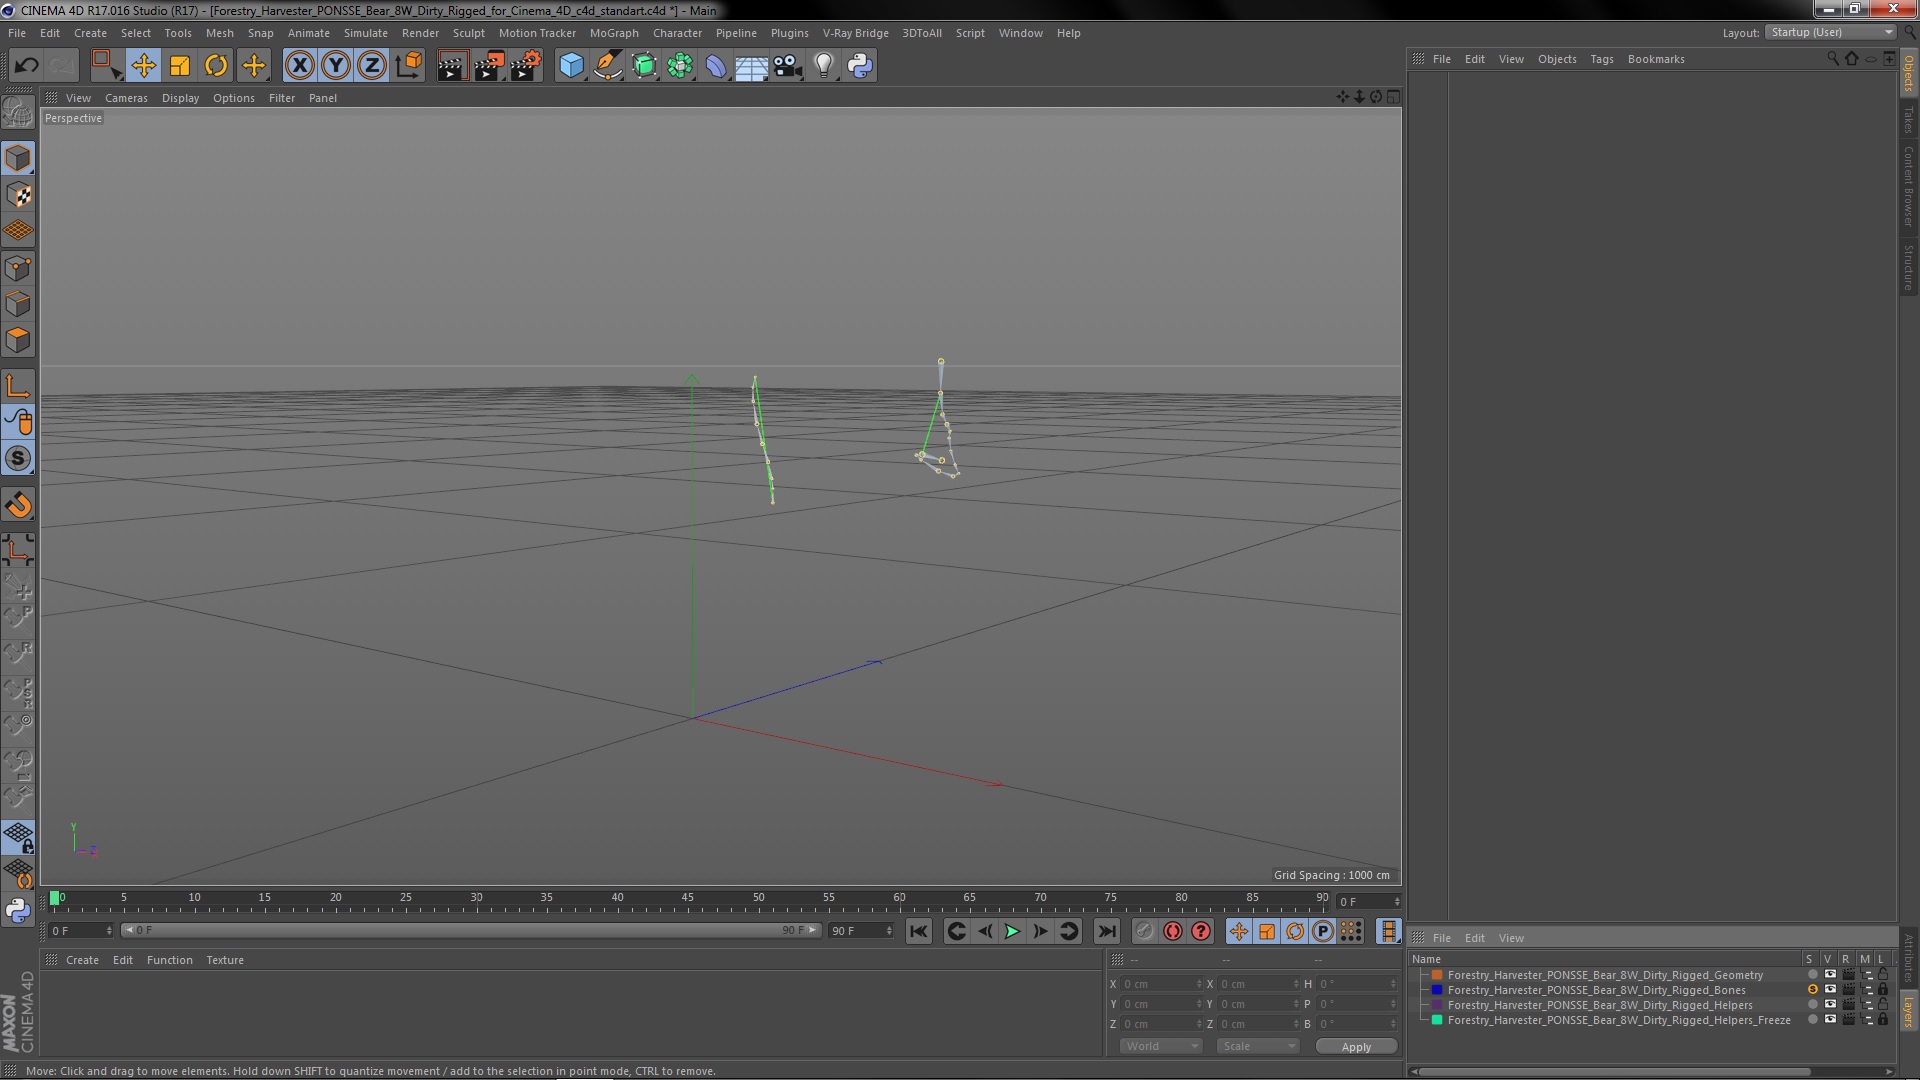Image resolution: width=1920 pixels, height=1080 pixels.
Task: Toggle solo for Rigged_Bones layer
Action: [x=1812, y=990]
